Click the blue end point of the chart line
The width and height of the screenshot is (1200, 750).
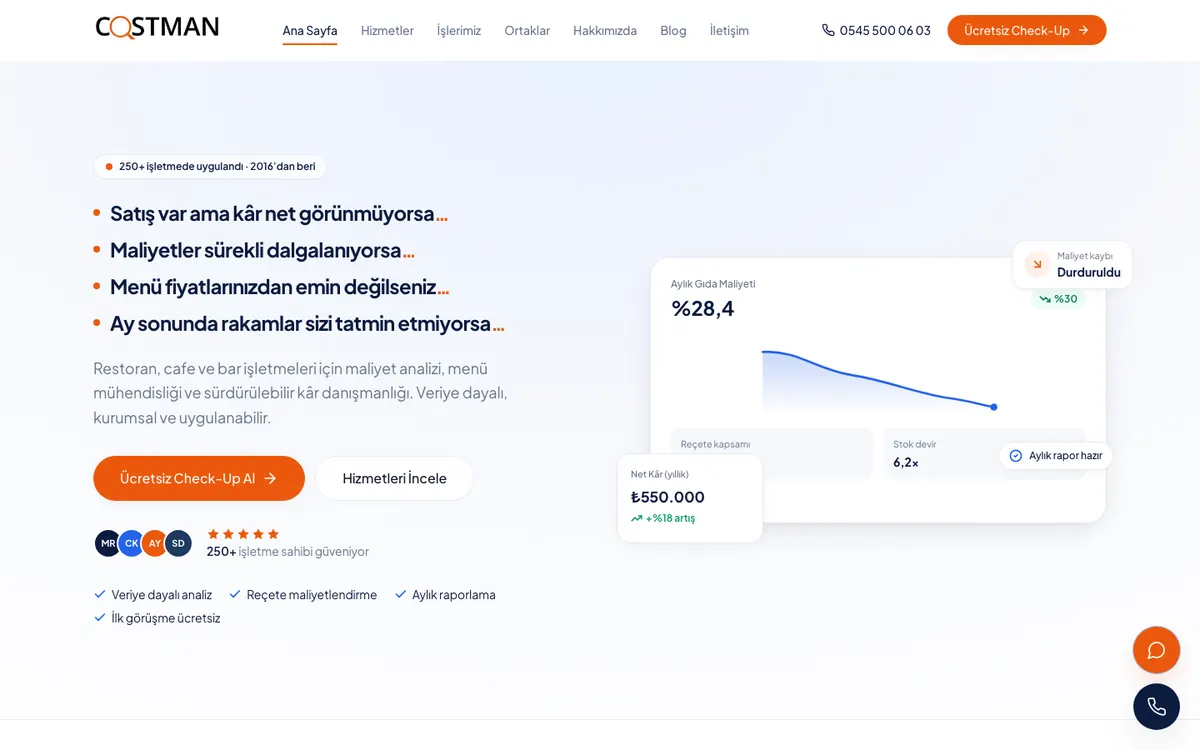pyautogui.click(x=994, y=407)
